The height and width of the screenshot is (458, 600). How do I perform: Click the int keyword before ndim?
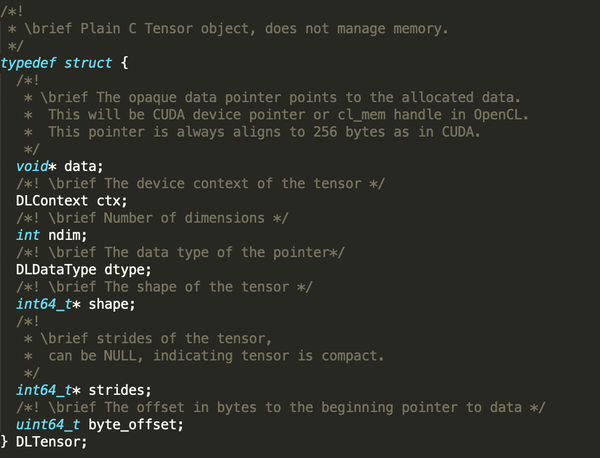(x=28, y=234)
